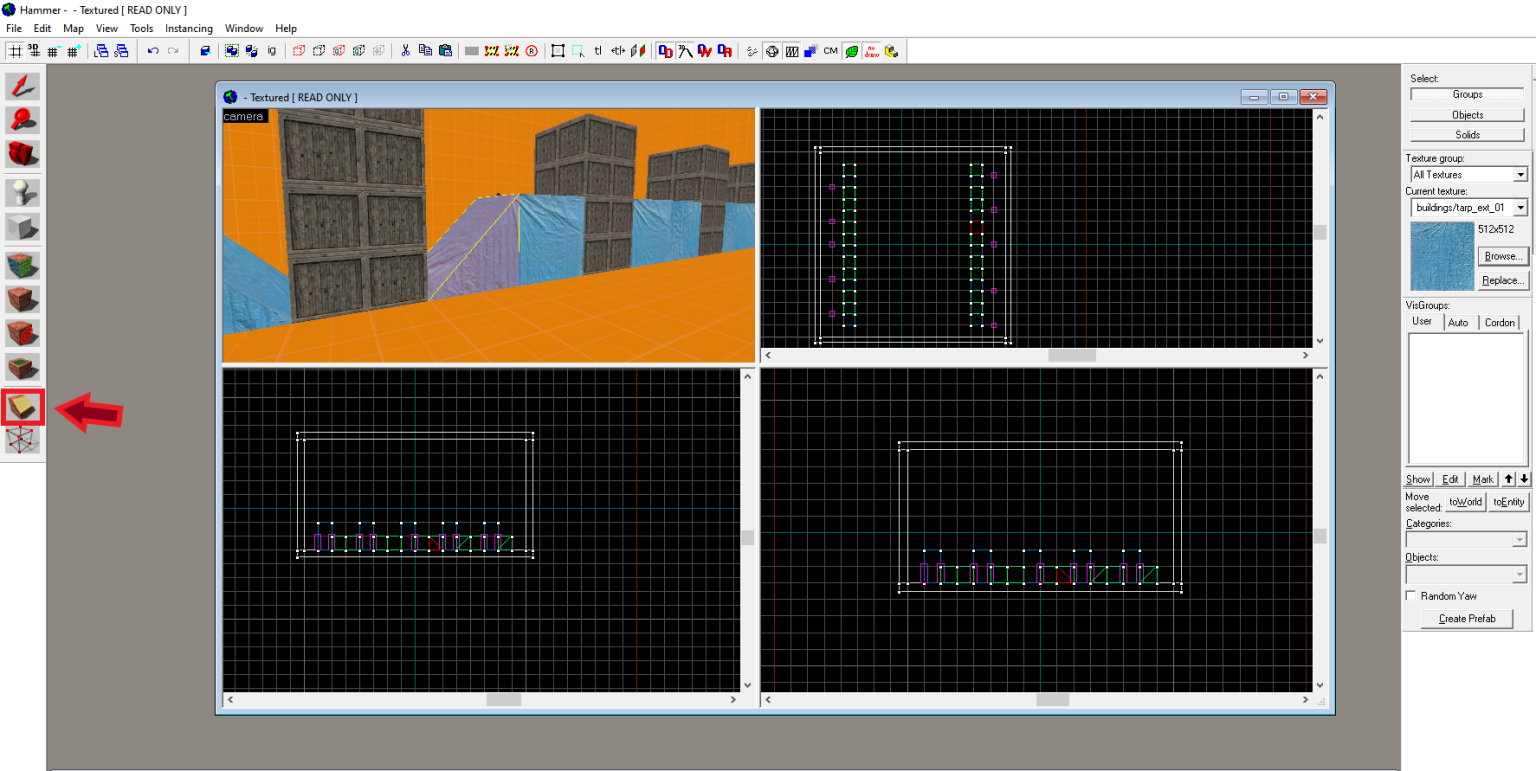
Task: Toggle texture lock in the toolbar
Action: click(x=597, y=50)
